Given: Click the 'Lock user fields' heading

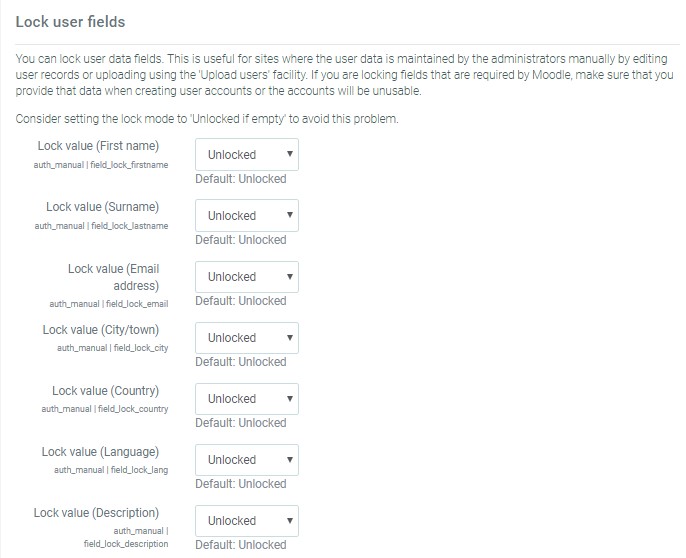Looking at the screenshot, I should tap(70, 21).
